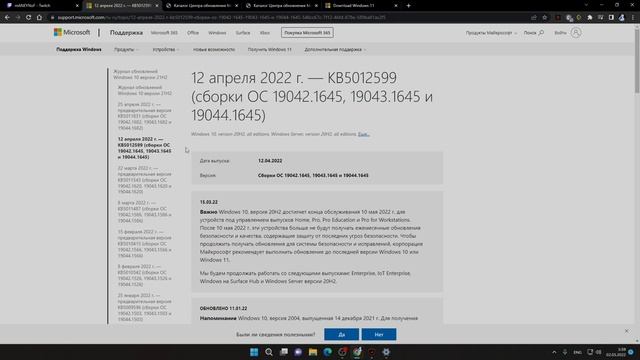The image size is (640, 360).
Task: Open Журнал обновлений Windows 10 версии 21H2 top sidebar item
Action: tap(140, 74)
